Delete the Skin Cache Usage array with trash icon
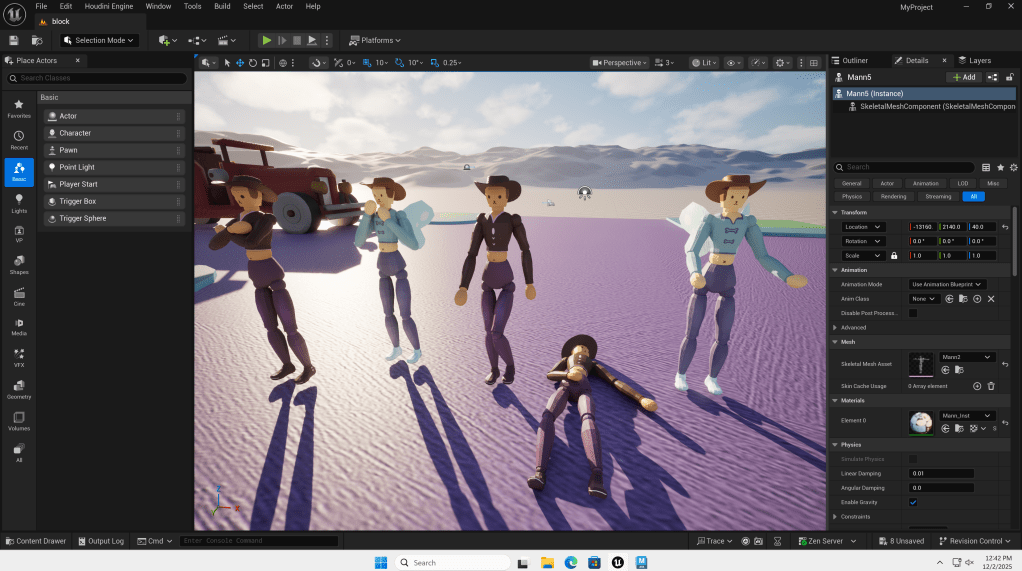 [991, 386]
